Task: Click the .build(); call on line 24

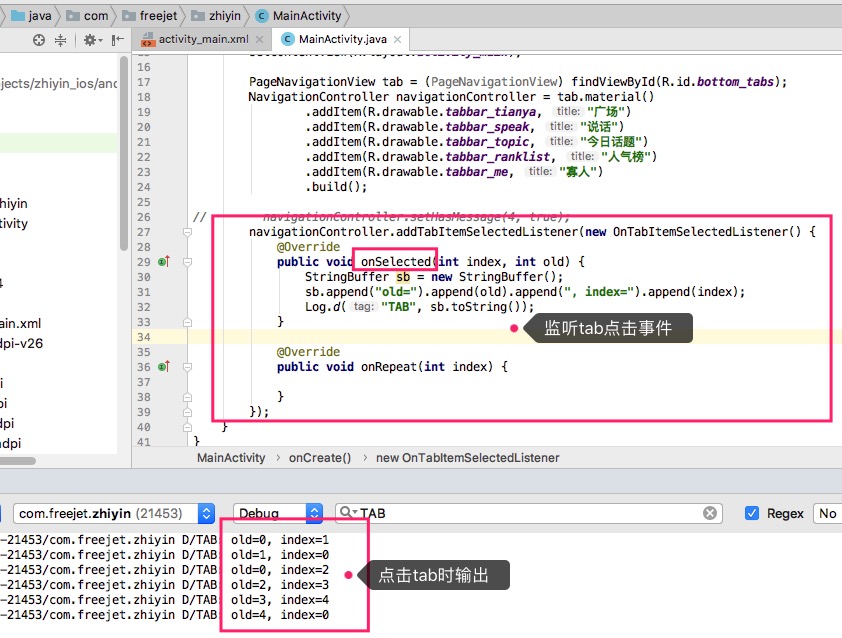Action: click(x=336, y=187)
